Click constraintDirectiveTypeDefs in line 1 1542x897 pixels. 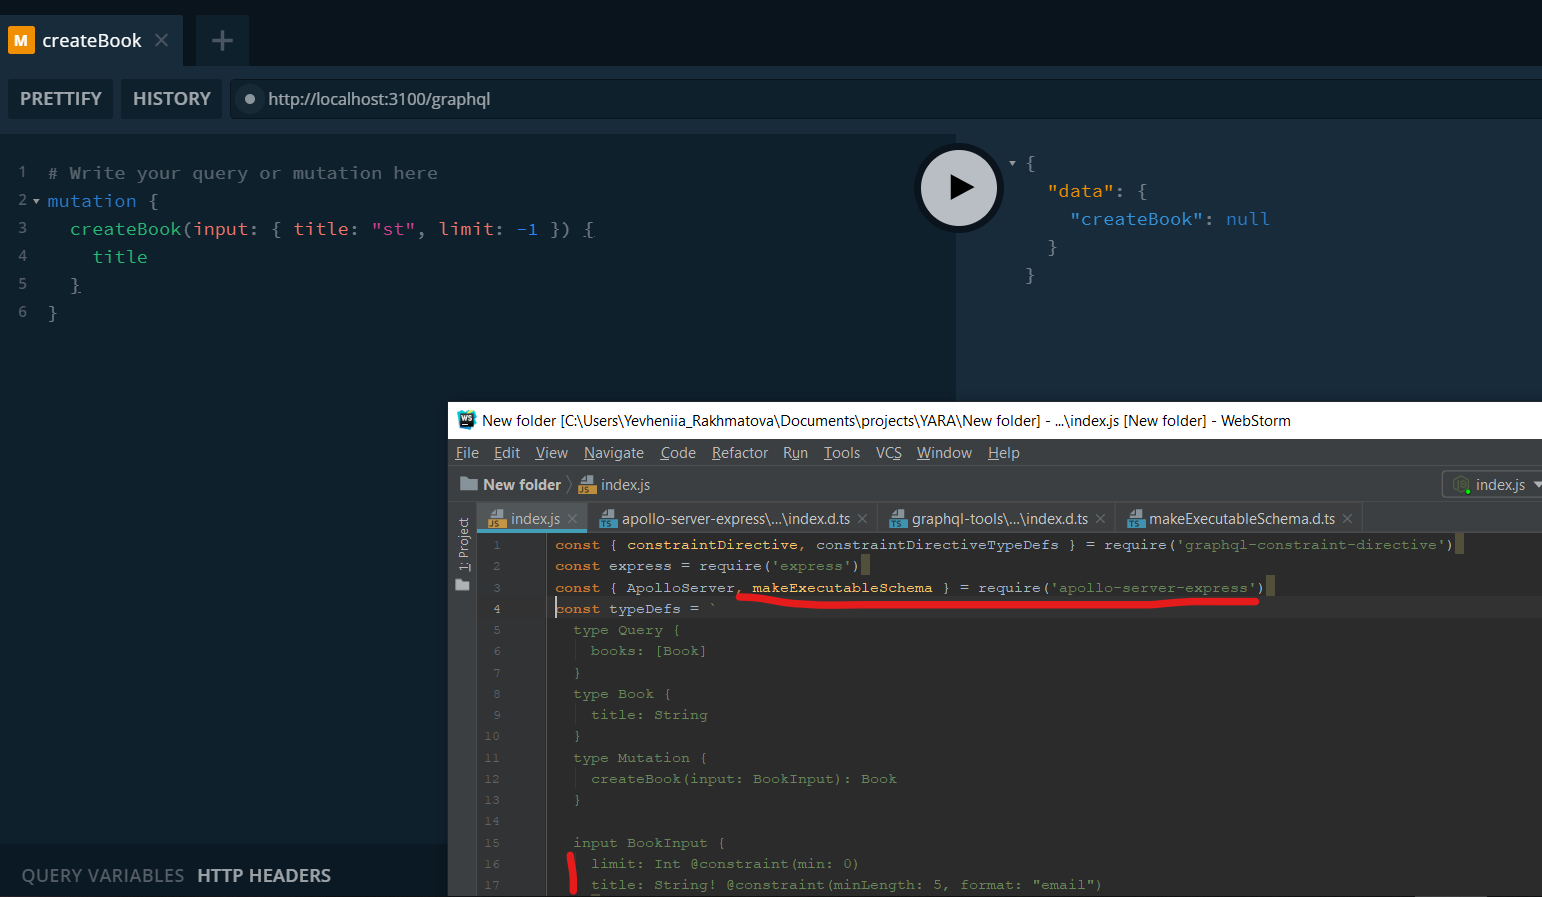click(x=937, y=544)
